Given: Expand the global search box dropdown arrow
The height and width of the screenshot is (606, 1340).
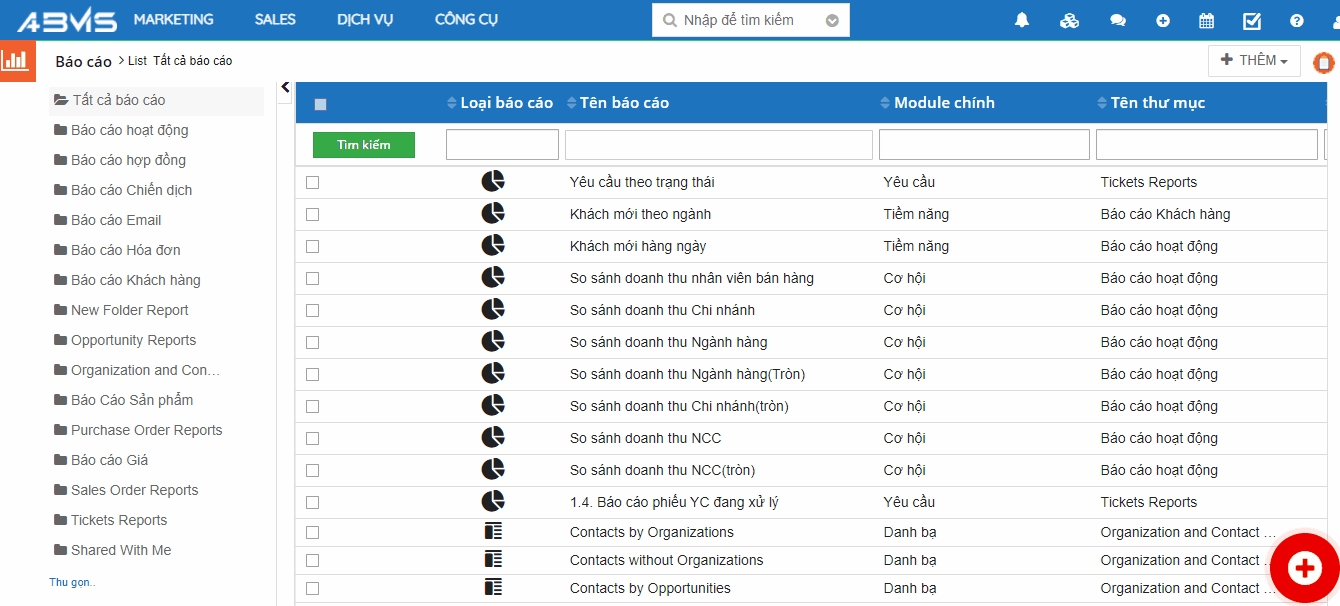Looking at the screenshot, I should point(832,20).
